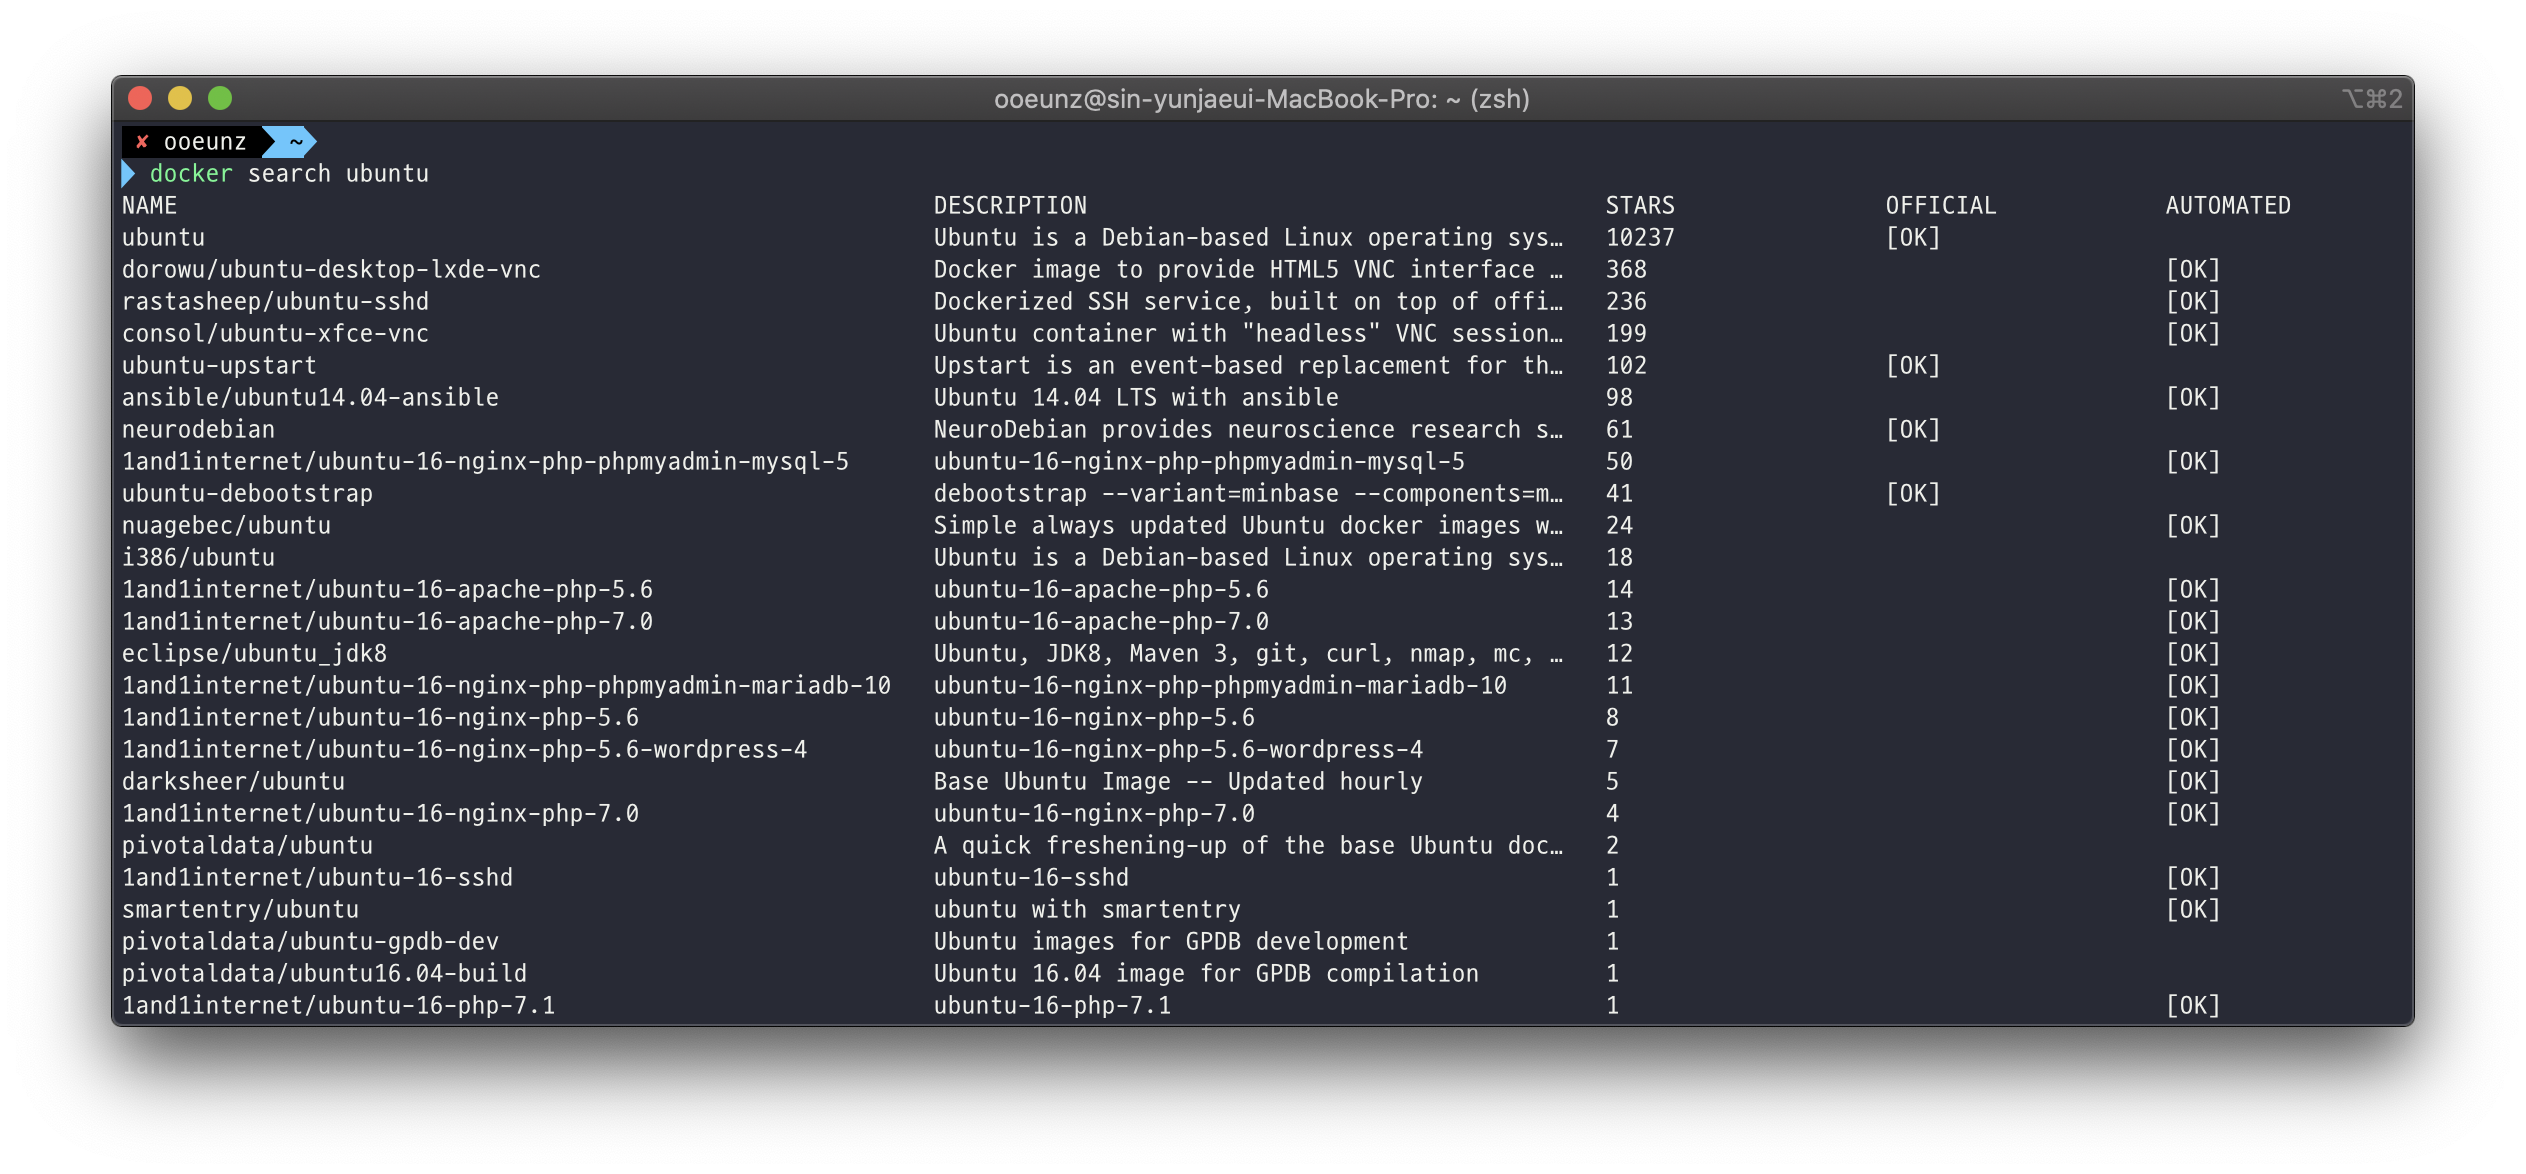Click the blue prompt arrow before docker

coord(128,174)
